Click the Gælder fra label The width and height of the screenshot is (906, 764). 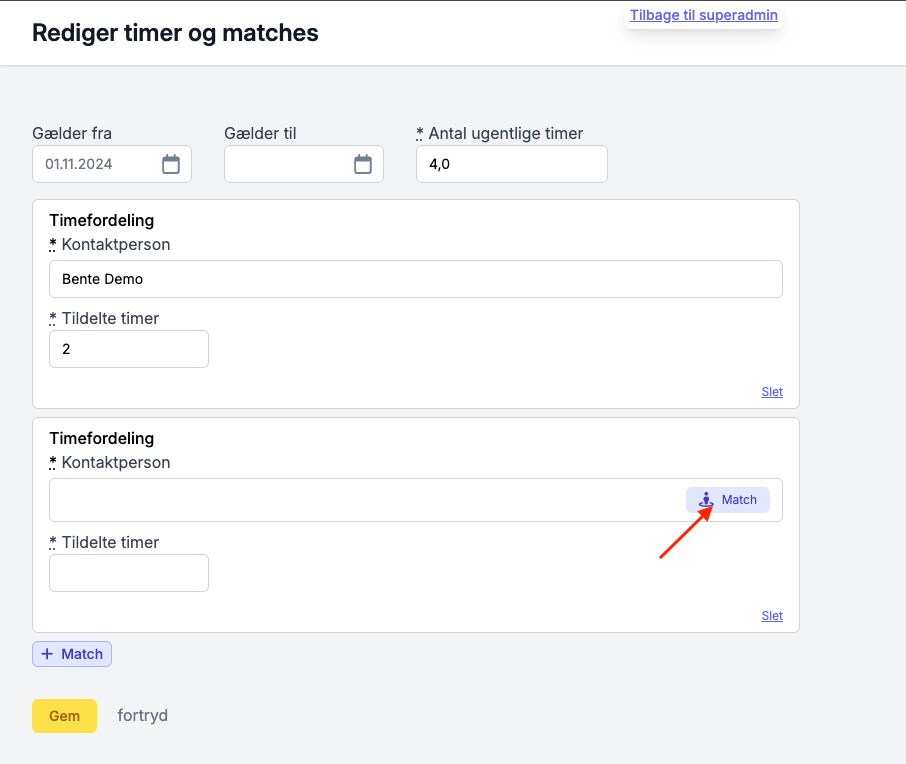pos(72,133)
